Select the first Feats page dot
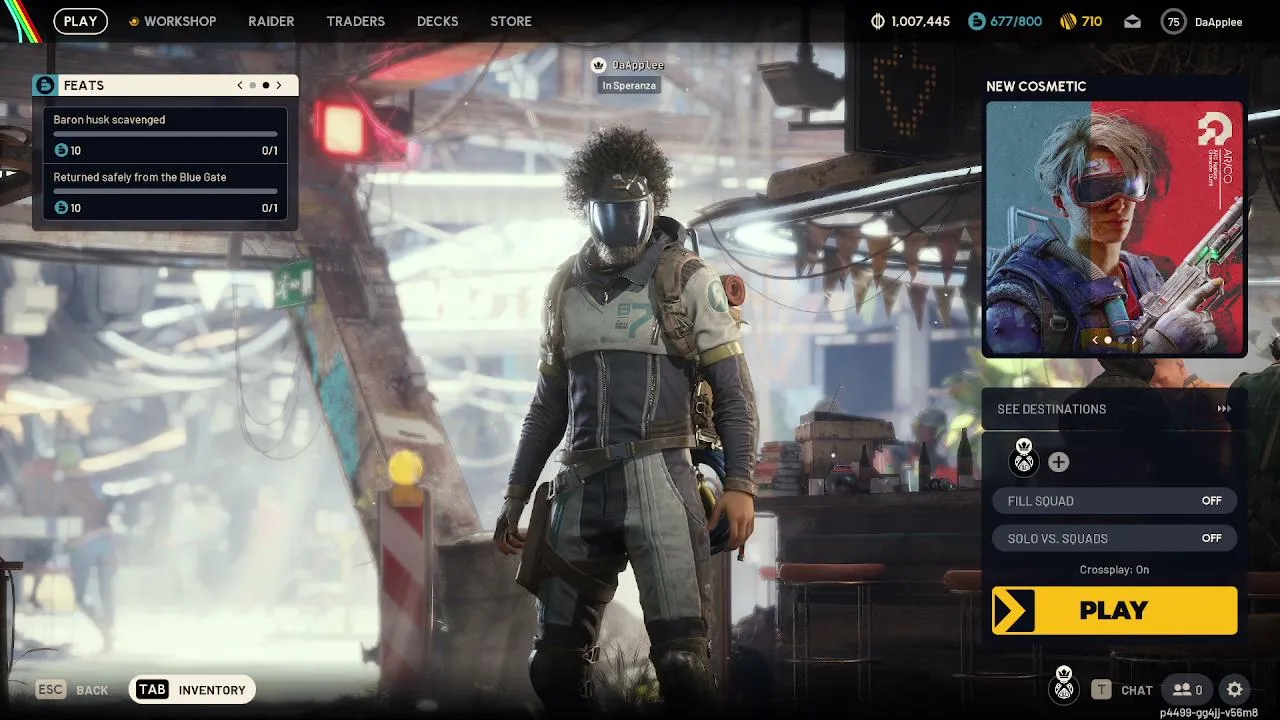 (253, 85)
